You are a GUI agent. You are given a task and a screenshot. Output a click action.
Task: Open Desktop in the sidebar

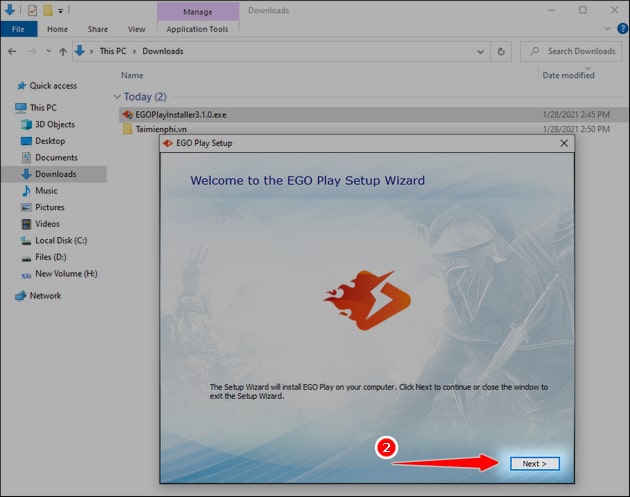[x=50, y=141]
